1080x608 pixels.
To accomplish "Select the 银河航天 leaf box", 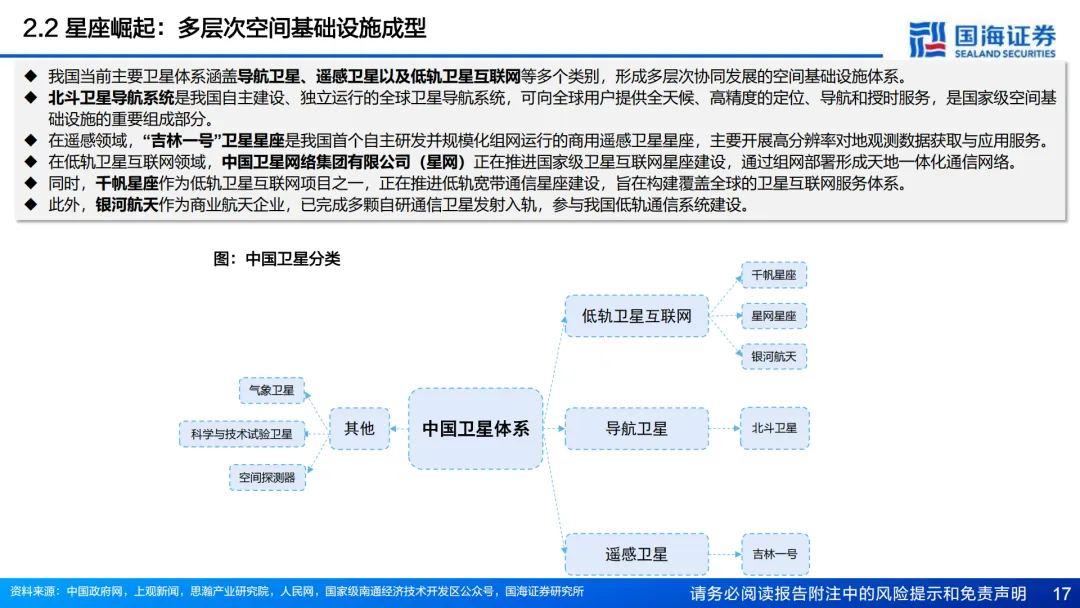I will tap(773, 357).
